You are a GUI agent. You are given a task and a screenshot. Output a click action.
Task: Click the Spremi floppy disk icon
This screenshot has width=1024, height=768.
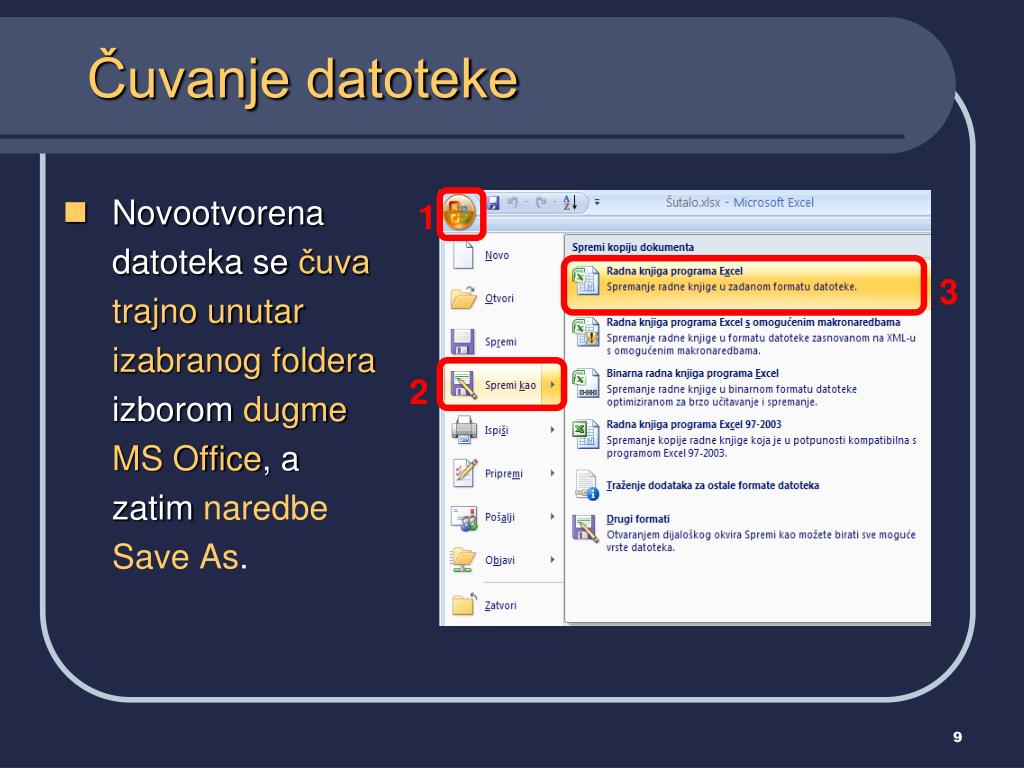pos(463,342)
